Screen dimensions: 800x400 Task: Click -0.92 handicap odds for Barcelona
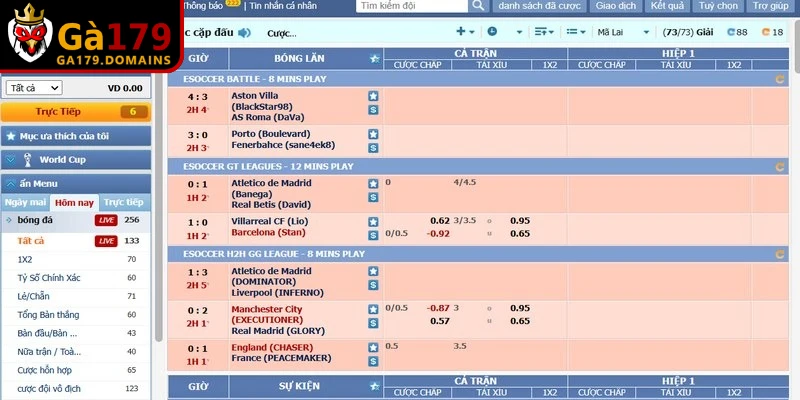(438, 234)
